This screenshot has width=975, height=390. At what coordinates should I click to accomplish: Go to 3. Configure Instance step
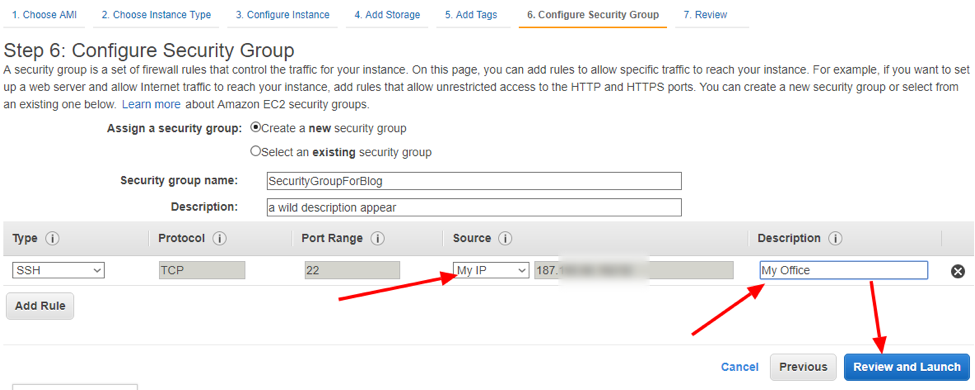(x=282, y=15)
